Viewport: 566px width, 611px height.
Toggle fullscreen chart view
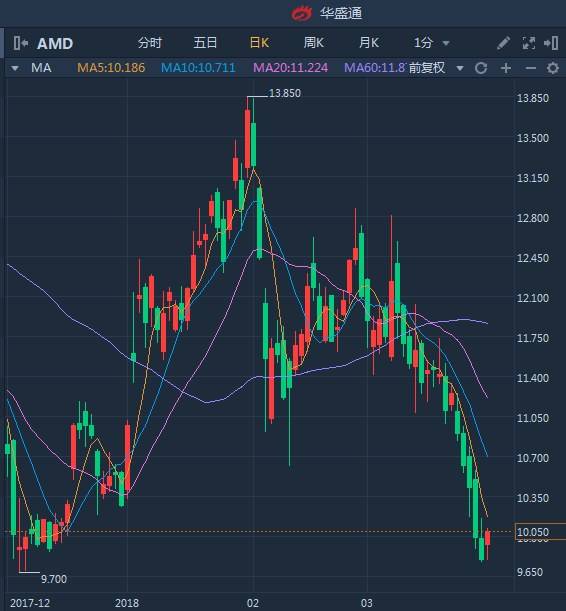click(528, 43)
